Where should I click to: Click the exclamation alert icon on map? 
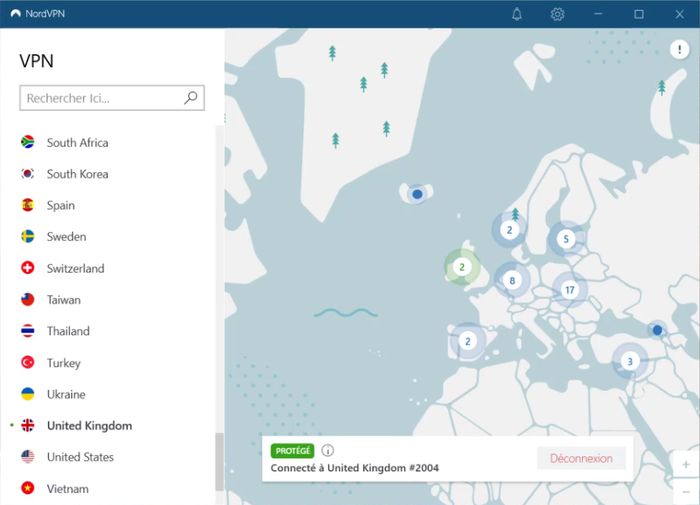click(x=679, y=49)
